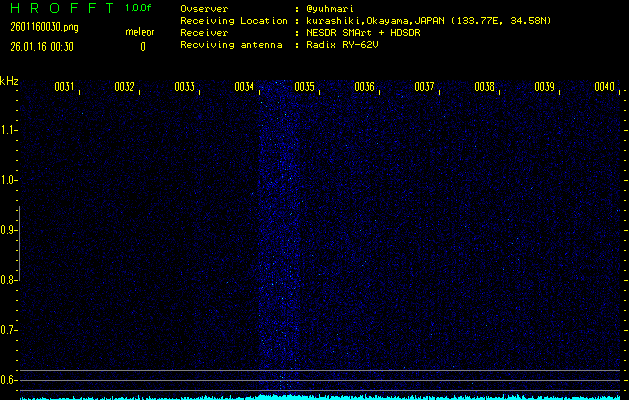Click version label 1.00f
The height and width of the screenshot is (400, 629).
[x=138, y=8]
